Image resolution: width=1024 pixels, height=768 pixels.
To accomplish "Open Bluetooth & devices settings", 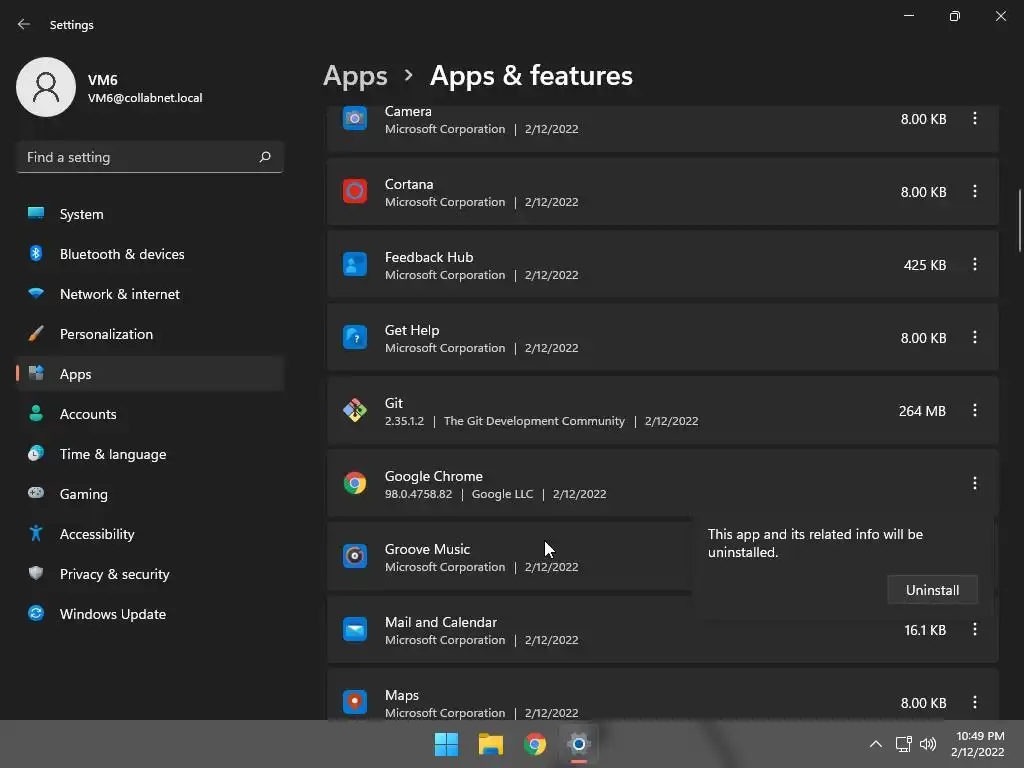I will pyautogui.click(x=150, y=254).
